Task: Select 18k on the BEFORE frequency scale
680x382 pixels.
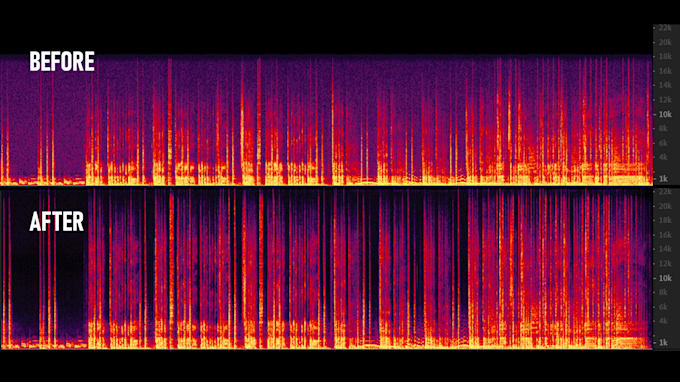Action: pos(665,56)
